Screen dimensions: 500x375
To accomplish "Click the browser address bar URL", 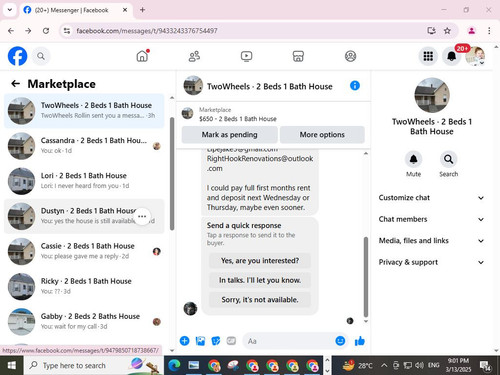I will [x=147, y=31].
